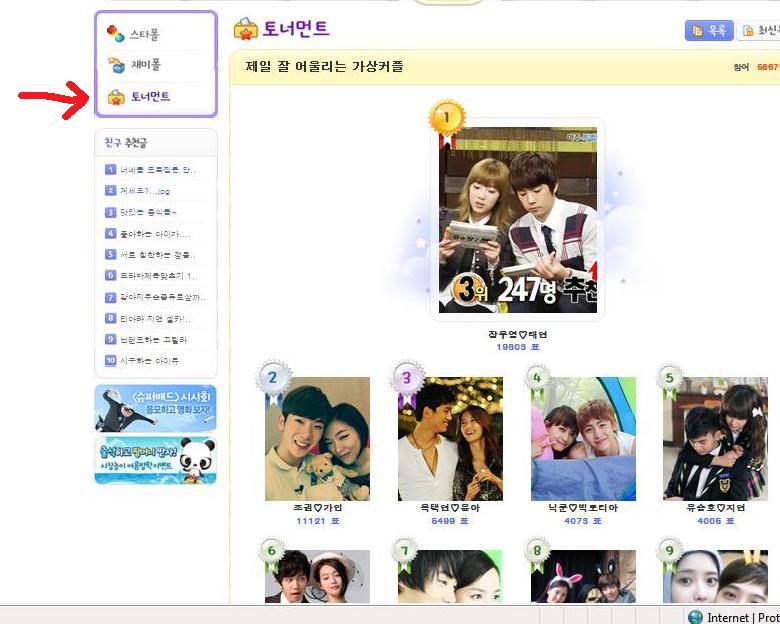Click the 유승호♡지연 name link
Image resolution: width=780 pixels, height=624 pixels.
coord(715,508)
